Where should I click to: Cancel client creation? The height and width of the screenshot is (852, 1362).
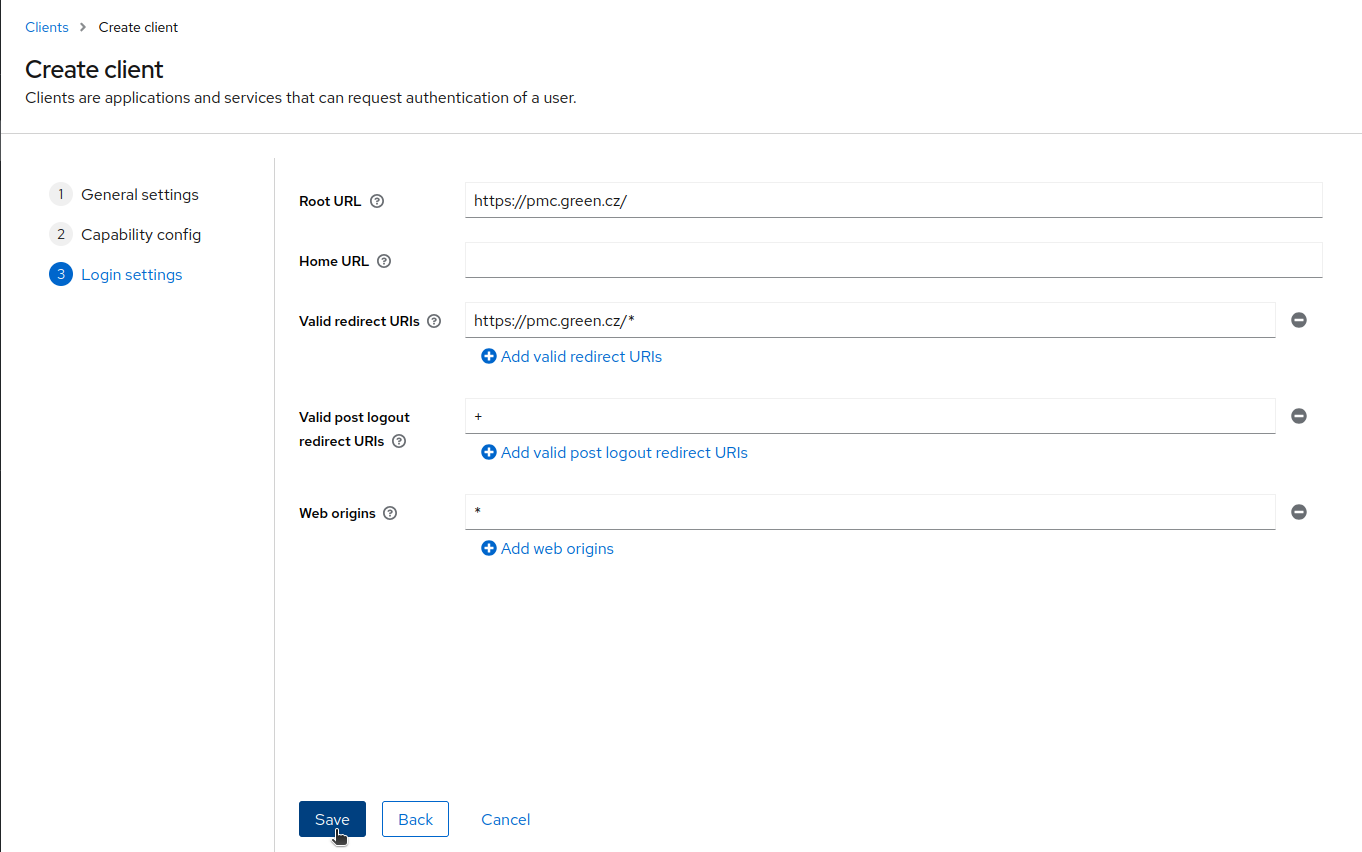[x=505, y=819]
